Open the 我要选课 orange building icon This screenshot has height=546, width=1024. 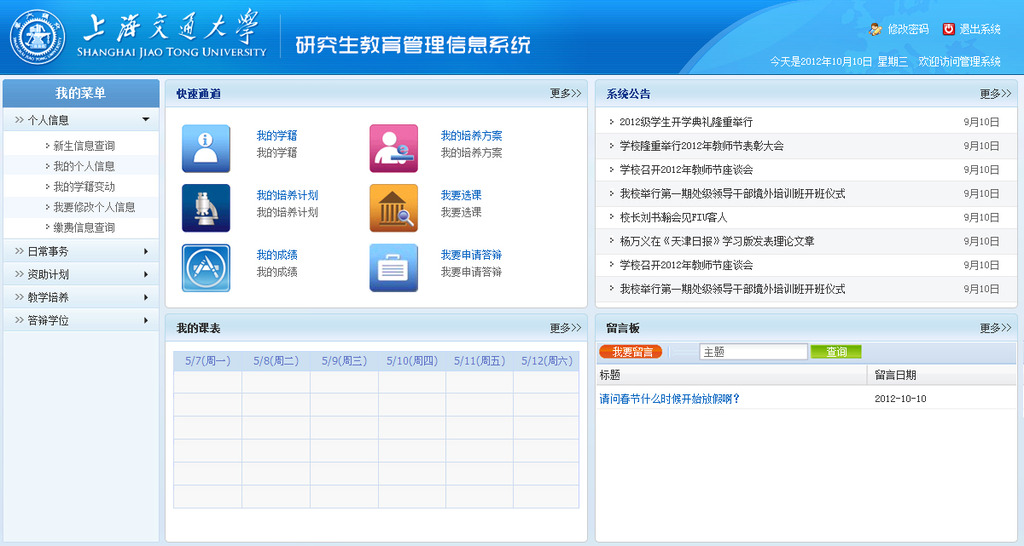pos(393,208)
